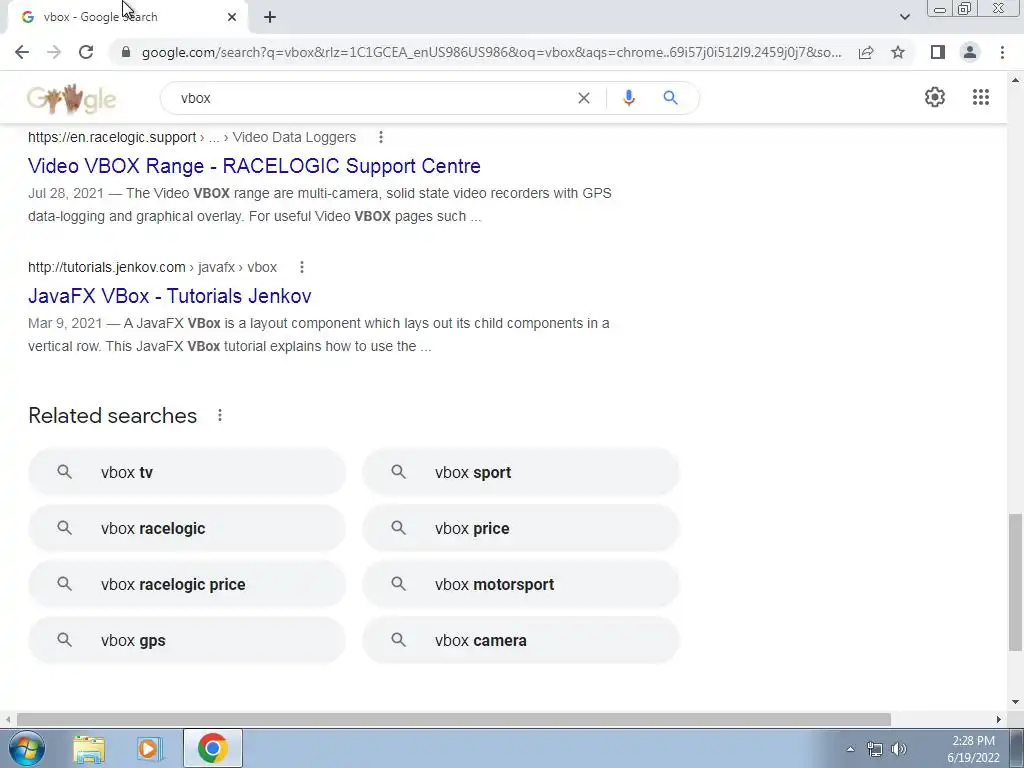Click into the vbox search box
The image size is (1024, 768).
[372, 98]
